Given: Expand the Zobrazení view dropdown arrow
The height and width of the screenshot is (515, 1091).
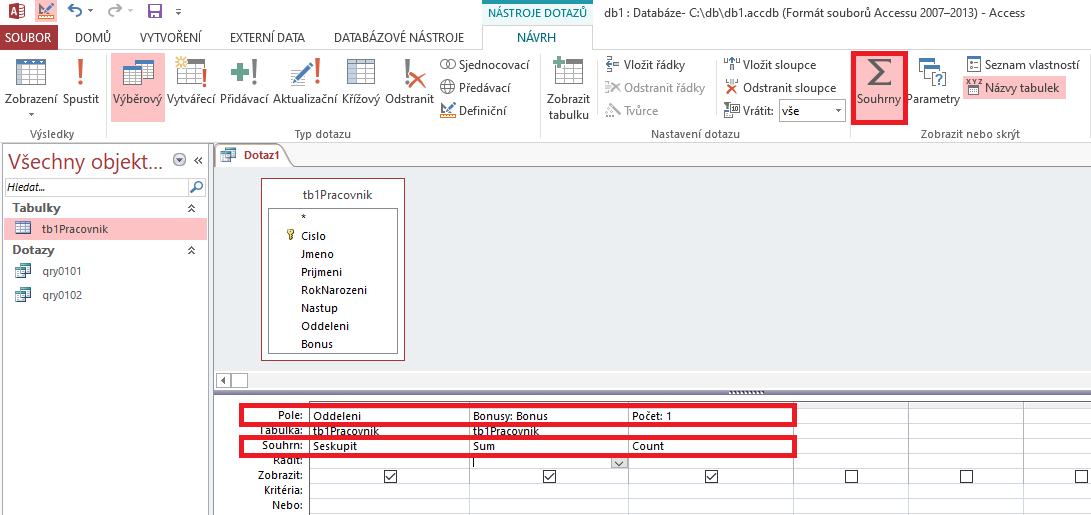Looking at the screenshot, I should 30,114.
